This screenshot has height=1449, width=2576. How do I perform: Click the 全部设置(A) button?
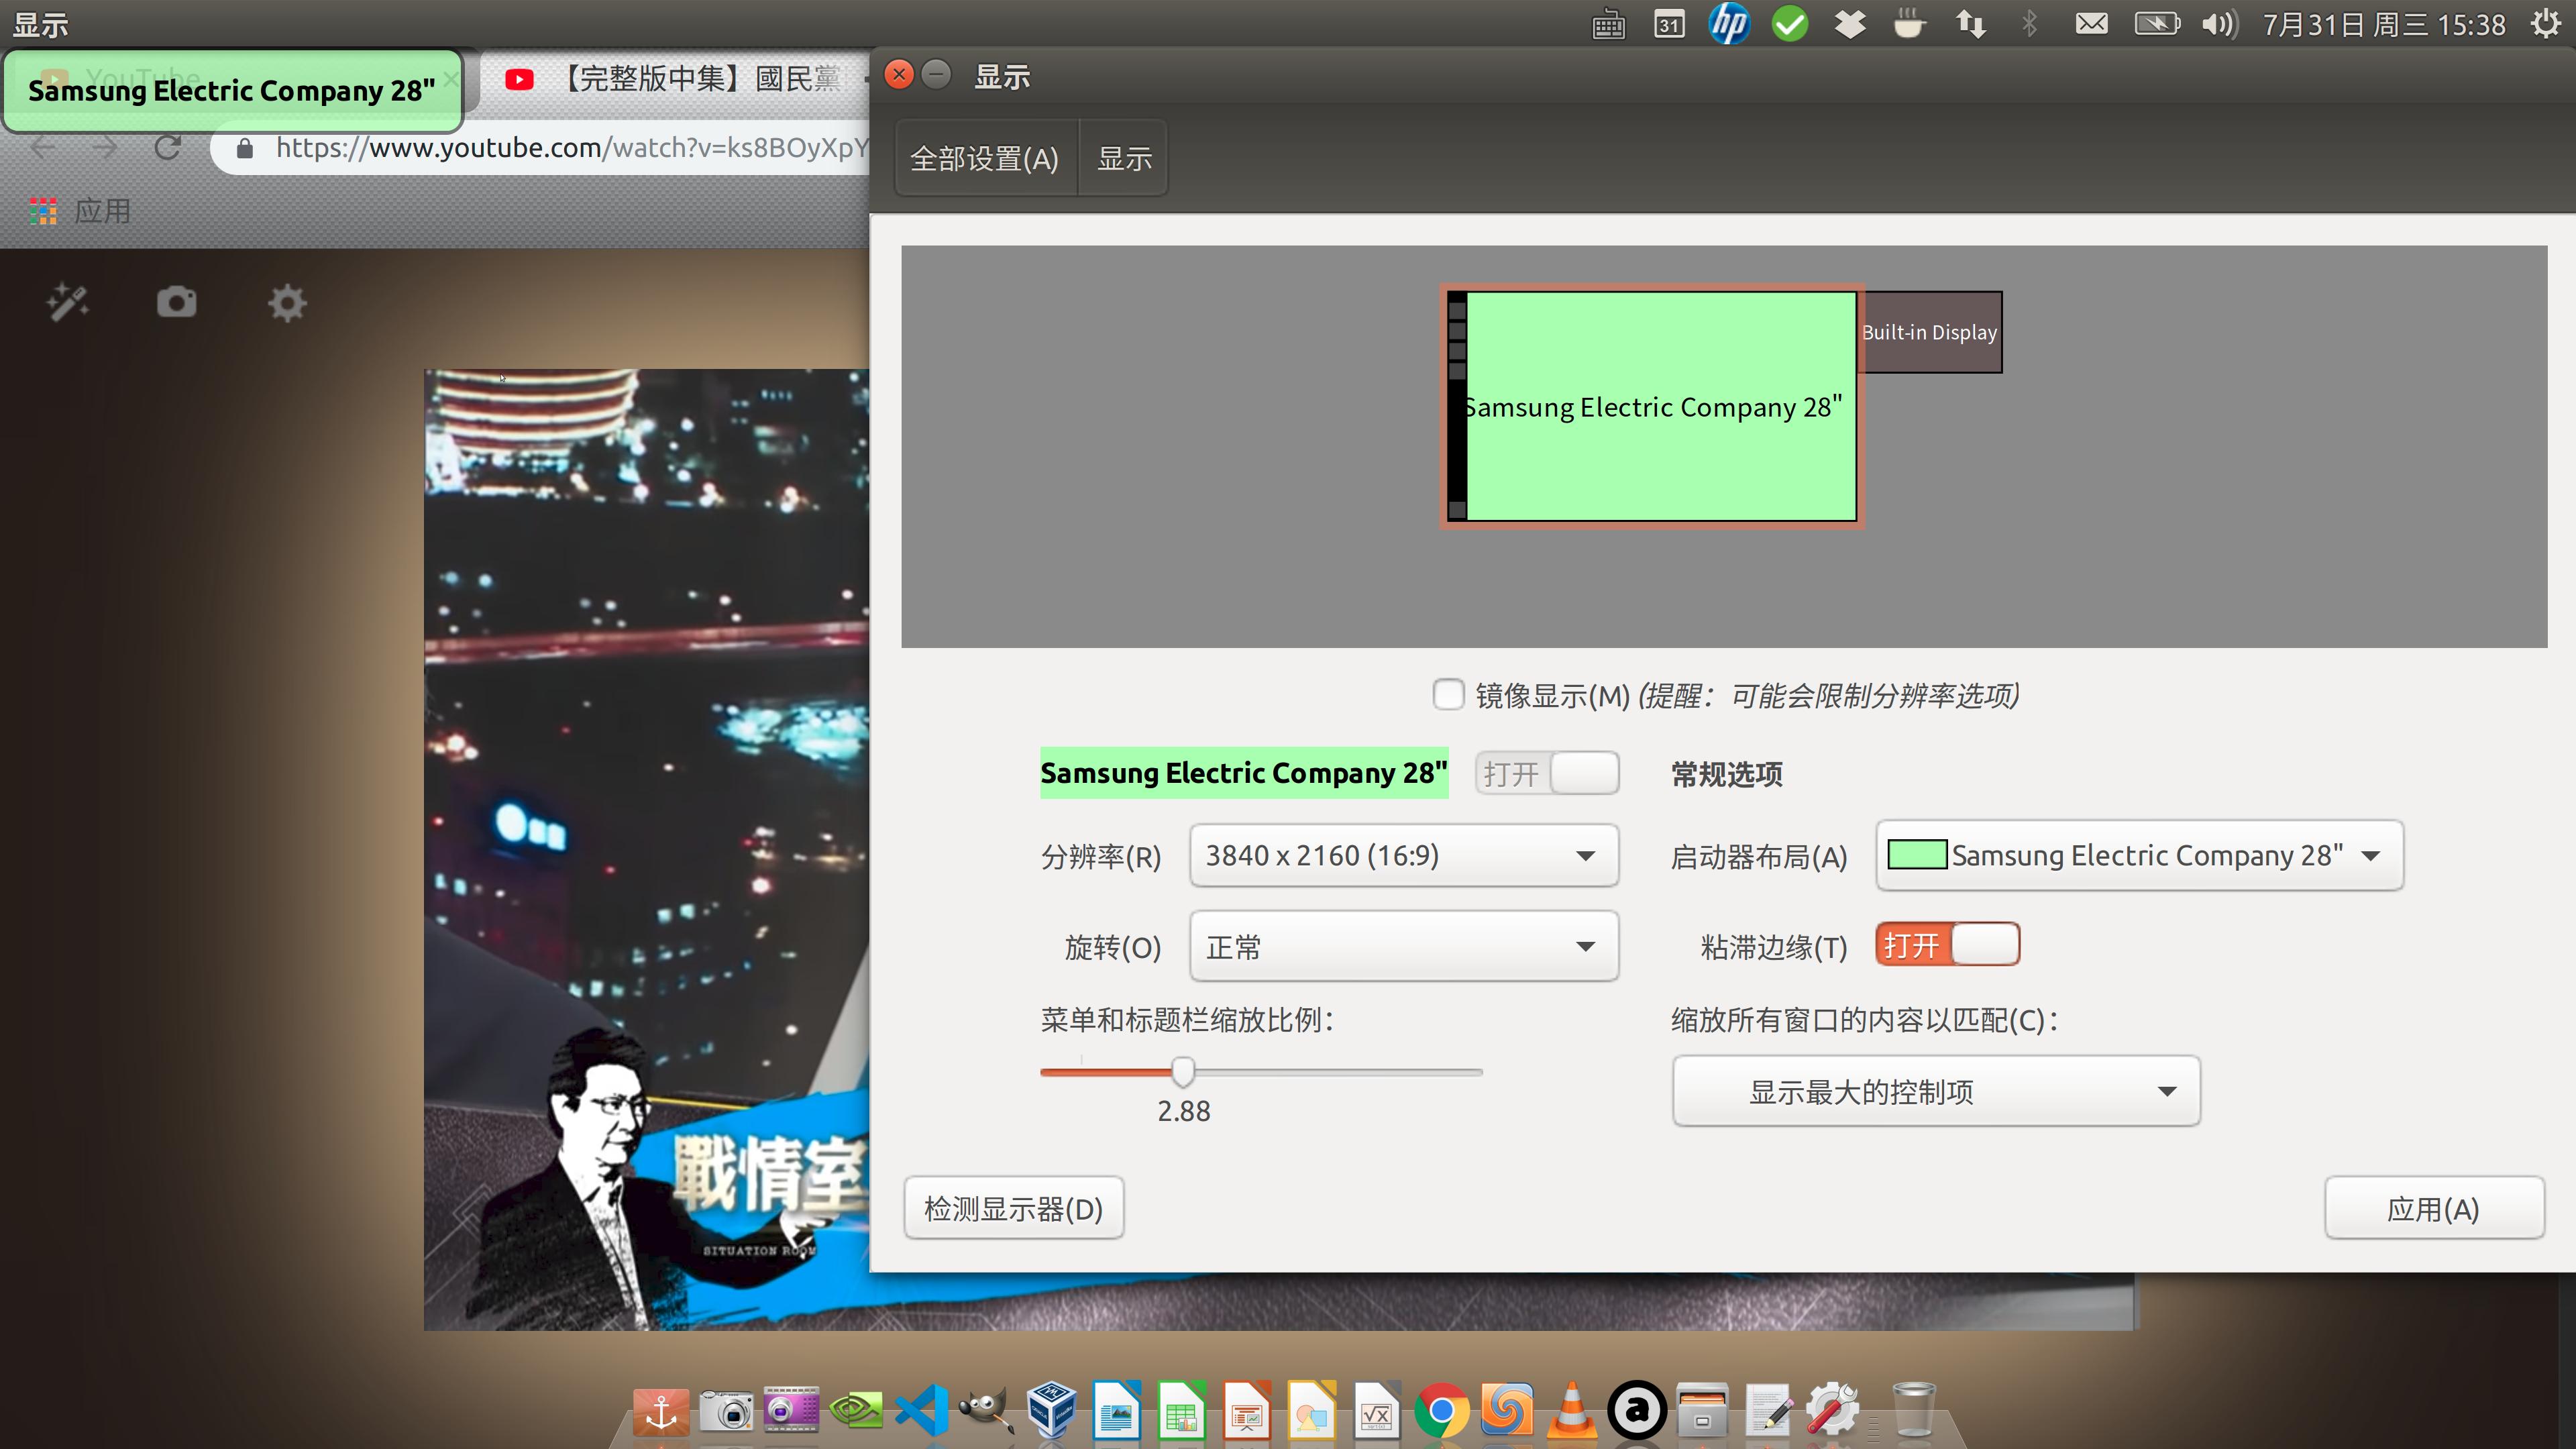tap(985, 158)
